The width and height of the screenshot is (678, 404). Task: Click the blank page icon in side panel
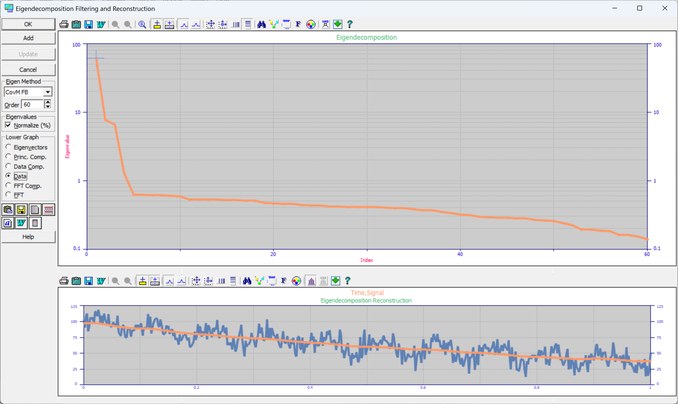pos(35,210)
